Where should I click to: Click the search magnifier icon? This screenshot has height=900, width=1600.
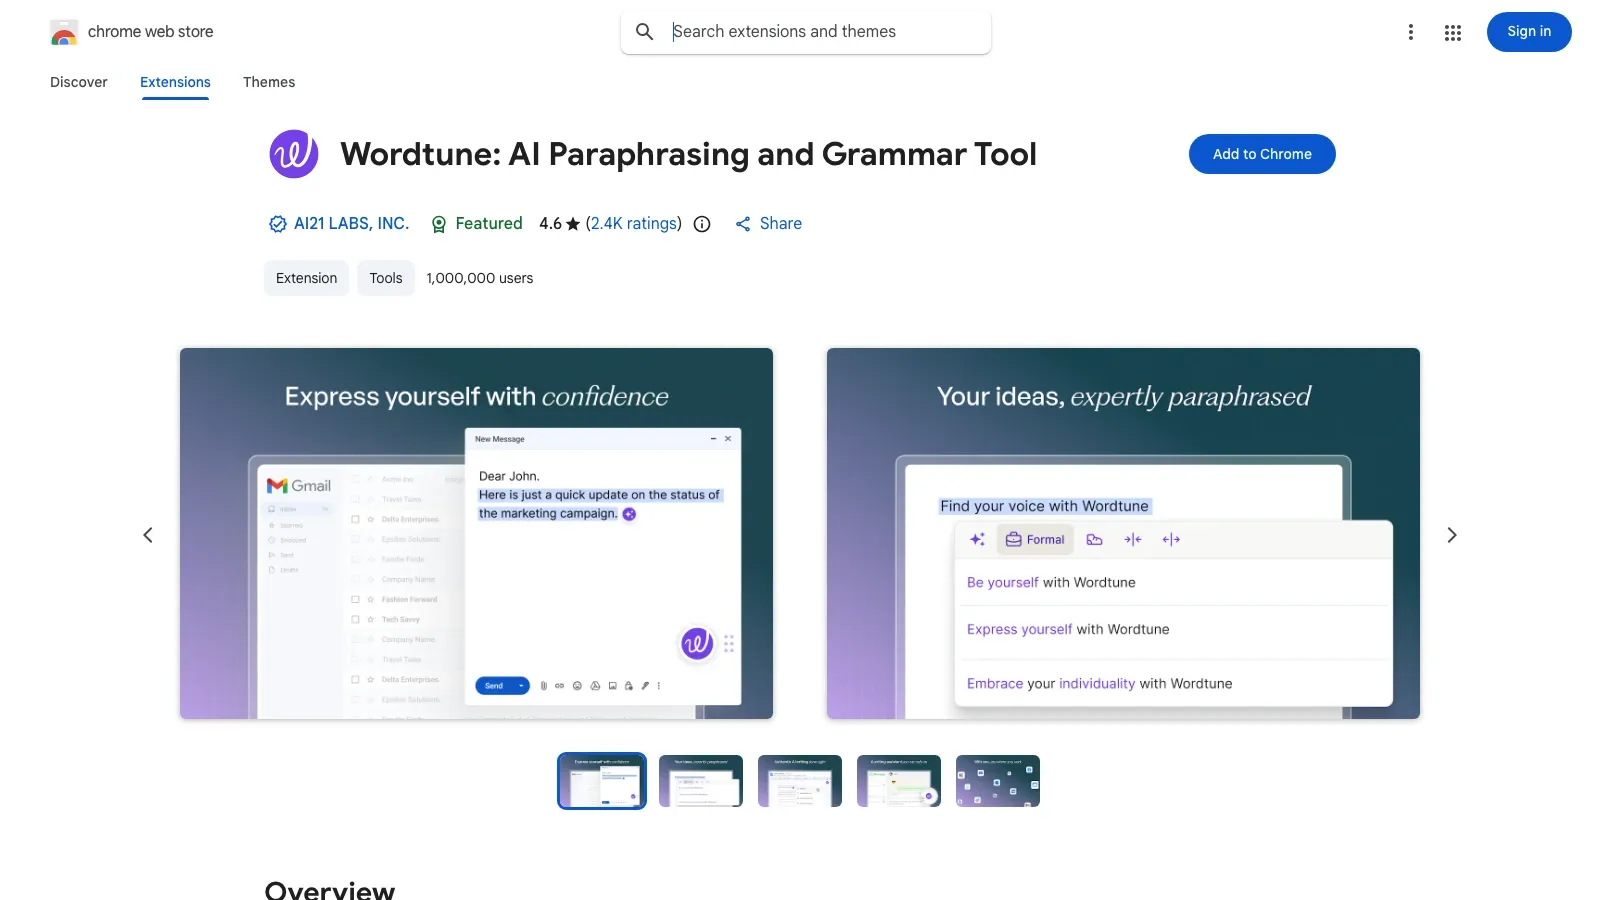(x=645, y=32)
